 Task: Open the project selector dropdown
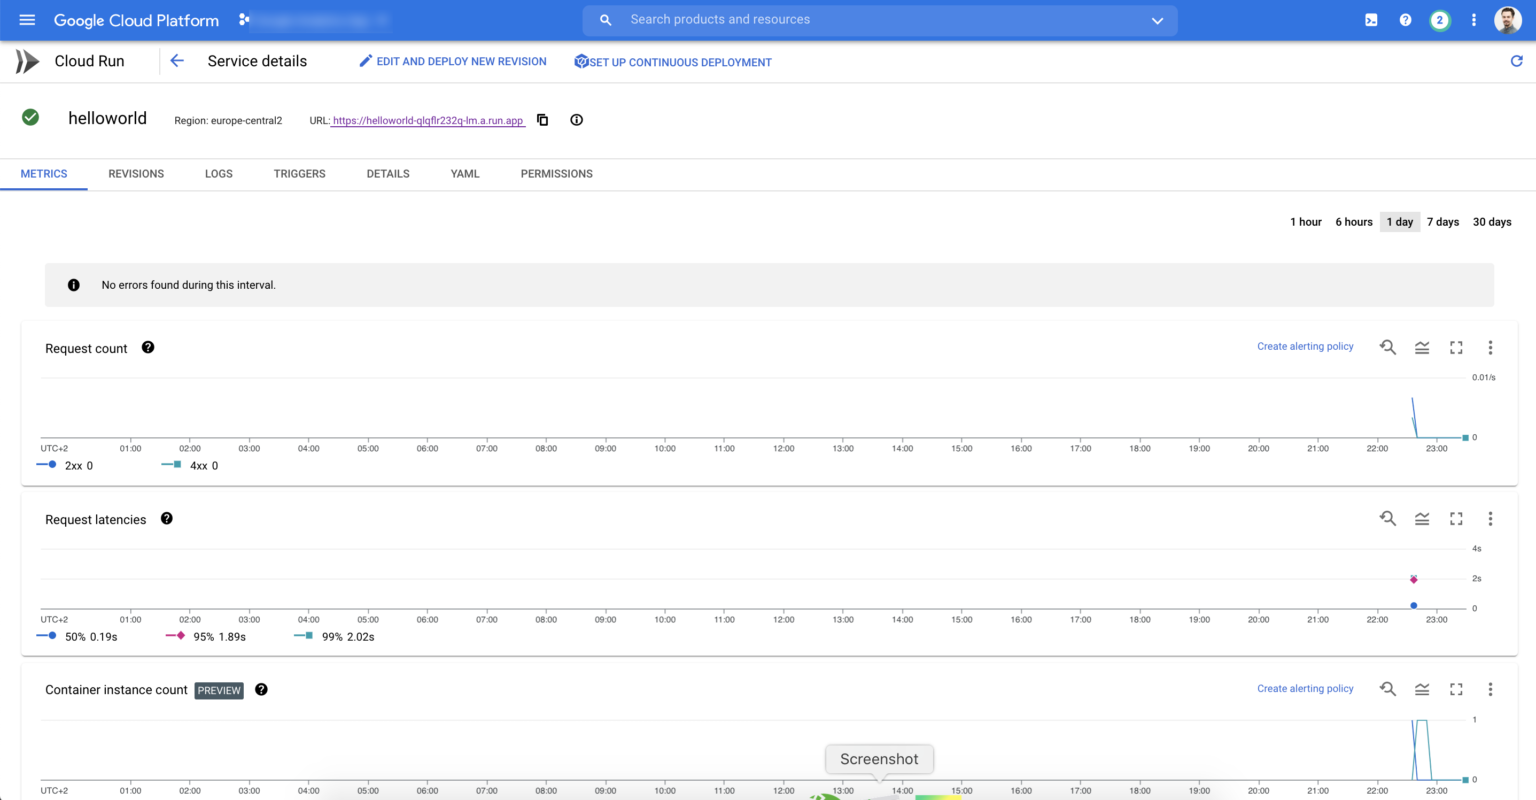[x=314, y=20]
